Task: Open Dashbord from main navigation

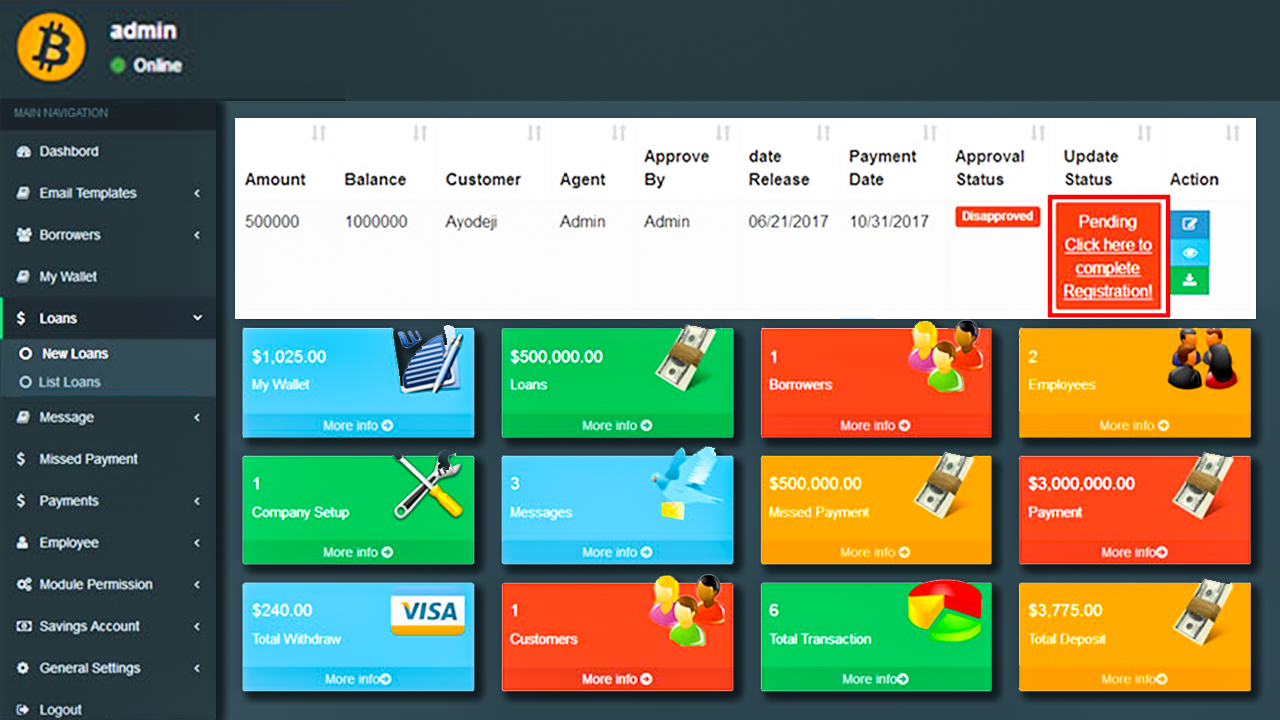Action: click(68, 152)
